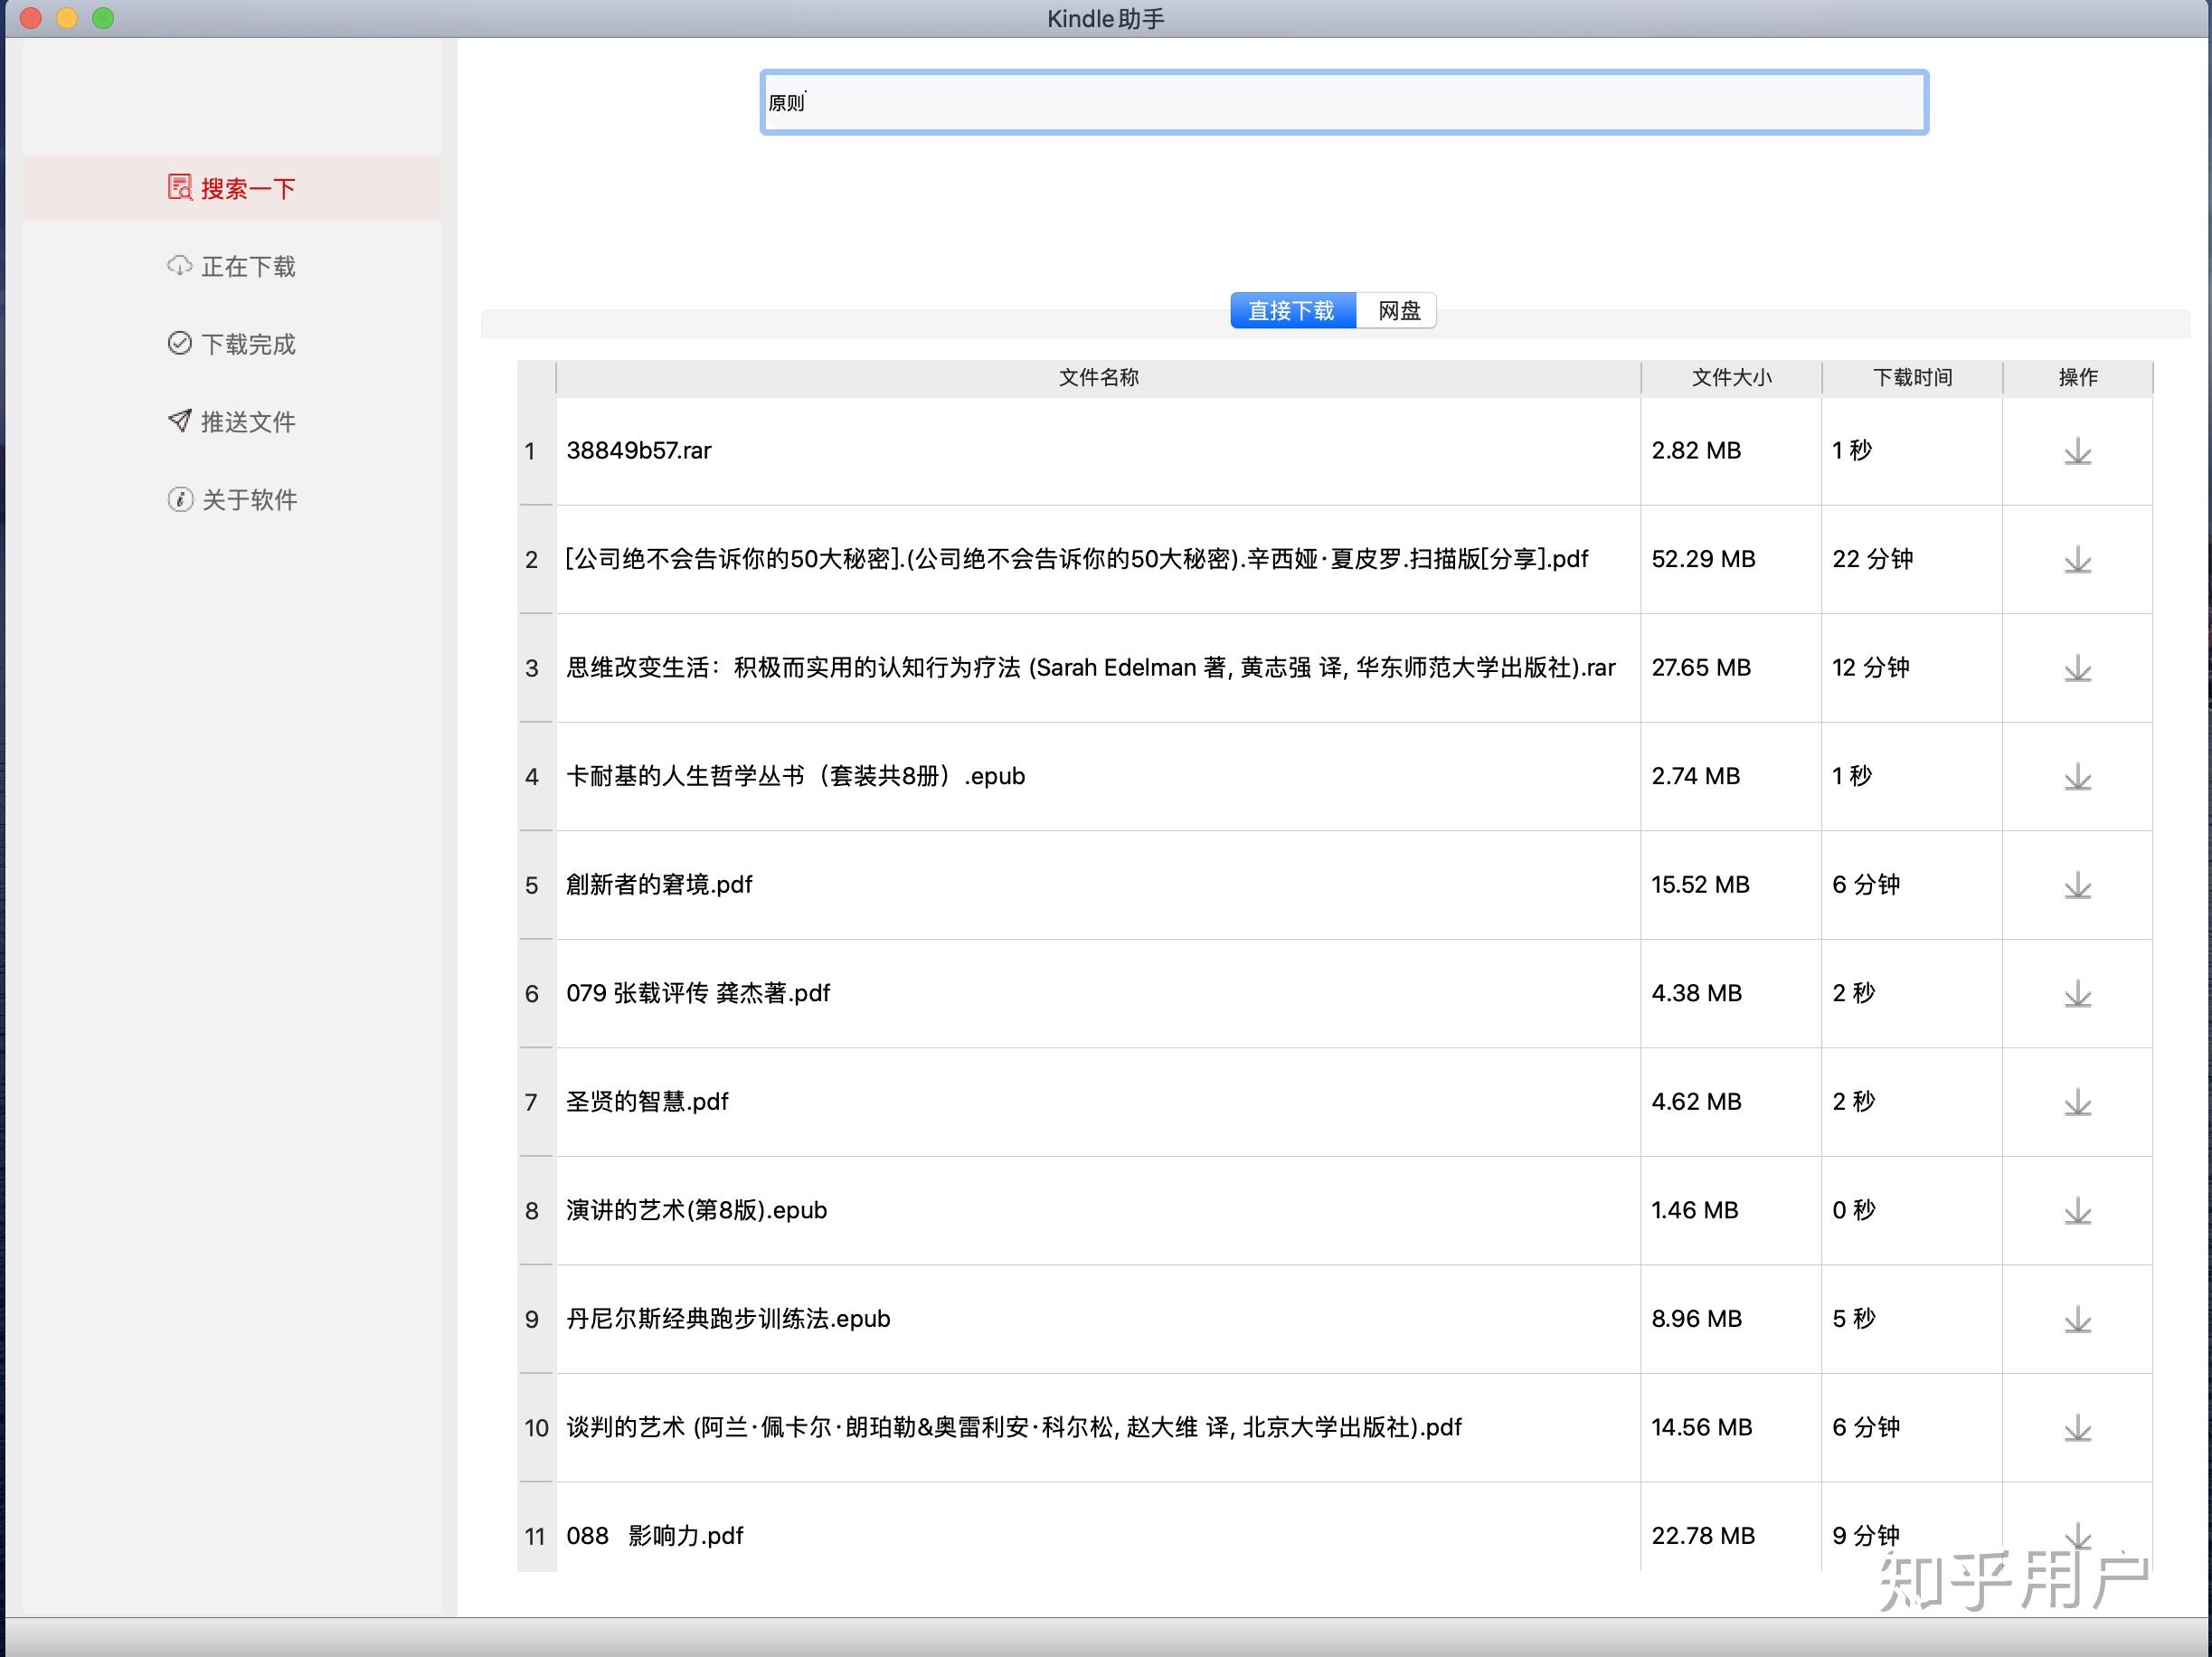Select 卡耐基的人生哲学丛书 epub file name
Viewport: 2212px width, 1657px height.
click(x=796, y=777)
